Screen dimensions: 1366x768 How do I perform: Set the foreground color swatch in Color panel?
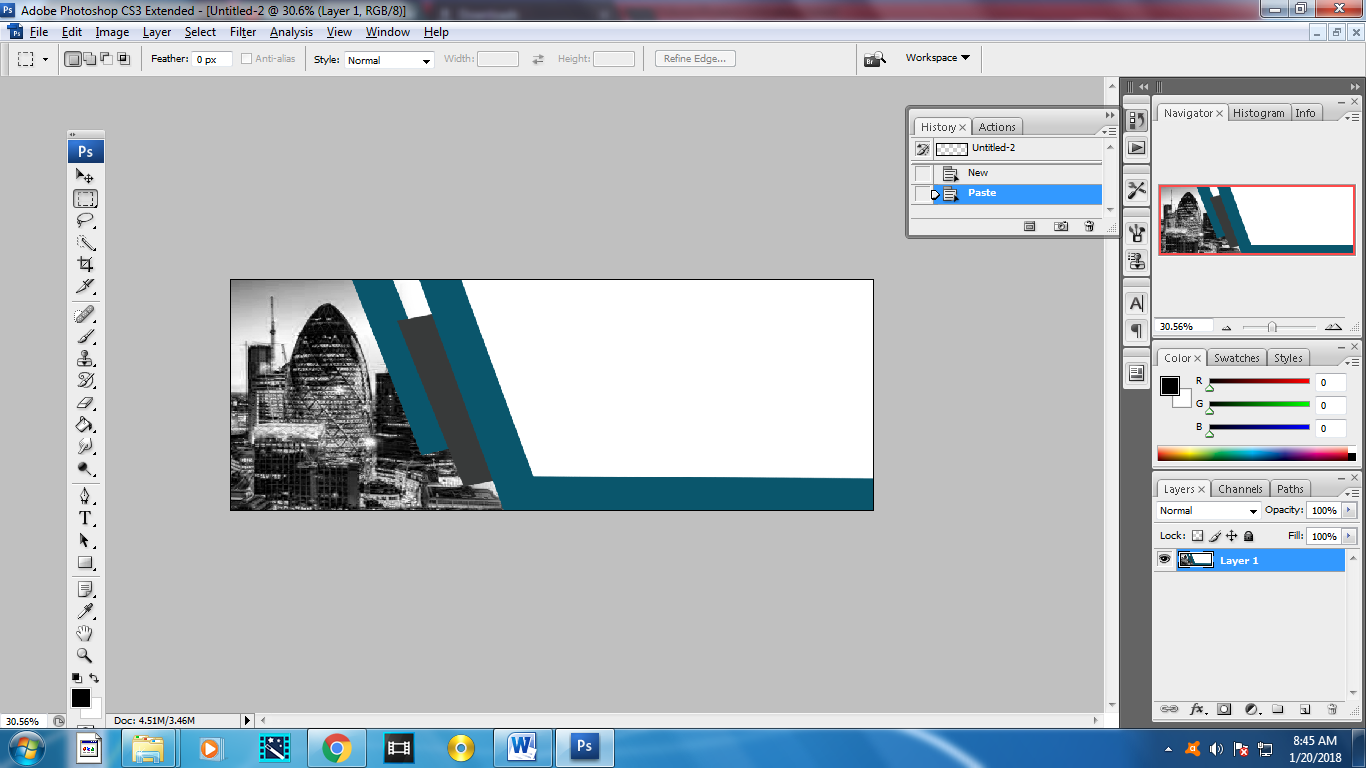(x=1169, y=386)
